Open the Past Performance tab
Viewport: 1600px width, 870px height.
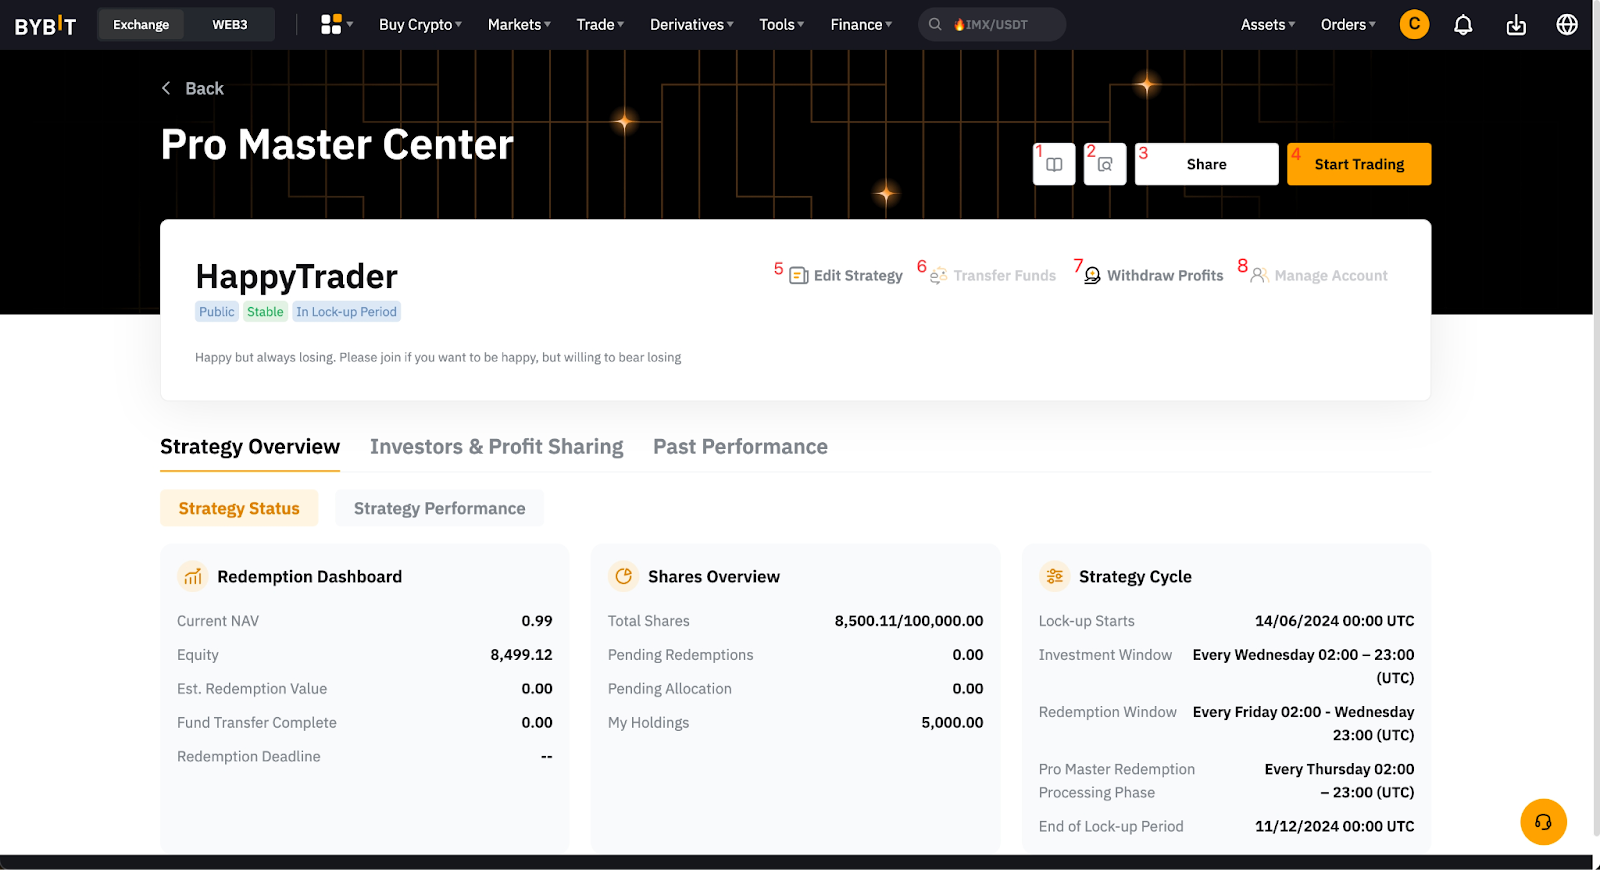740,447
